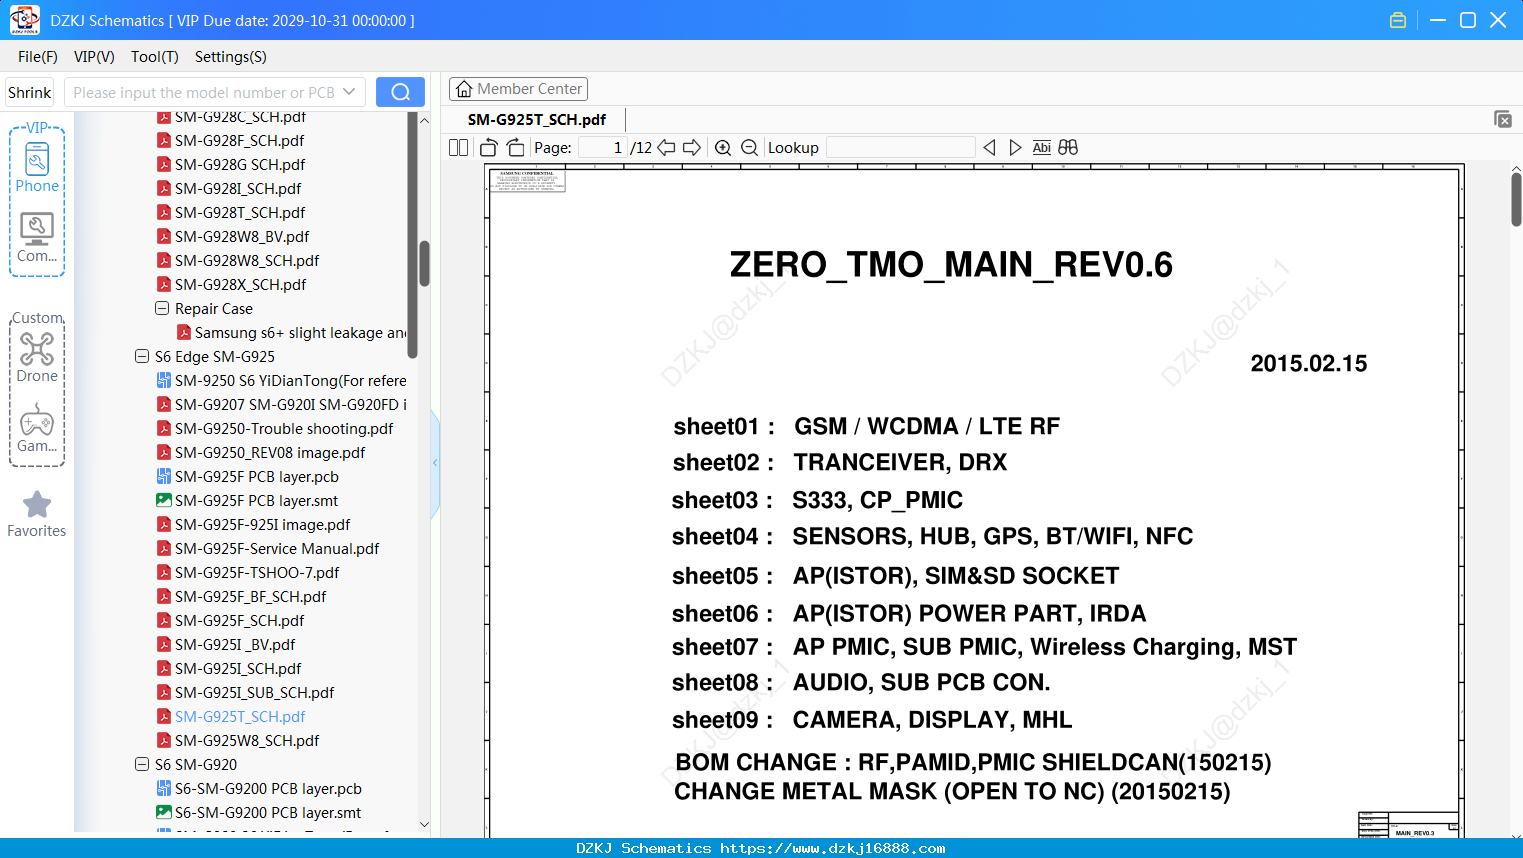
Task: Zoom in on the schematic
Action: pyautogui.click(x=723, y=148)
